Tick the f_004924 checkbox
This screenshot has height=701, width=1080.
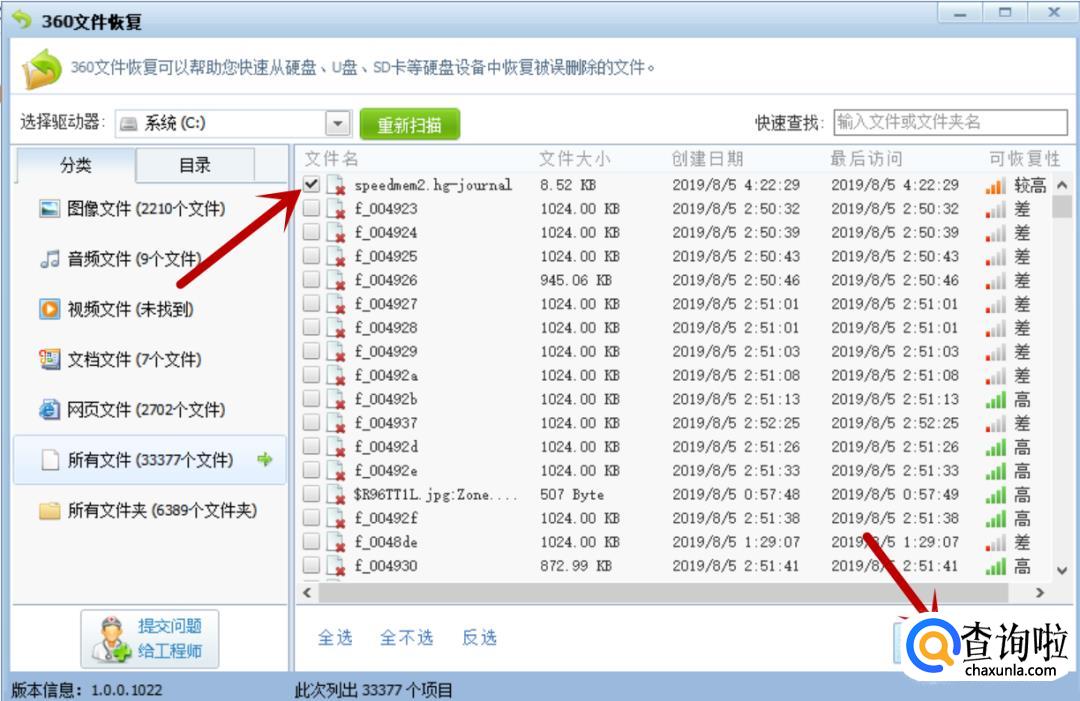coord(311,231)
